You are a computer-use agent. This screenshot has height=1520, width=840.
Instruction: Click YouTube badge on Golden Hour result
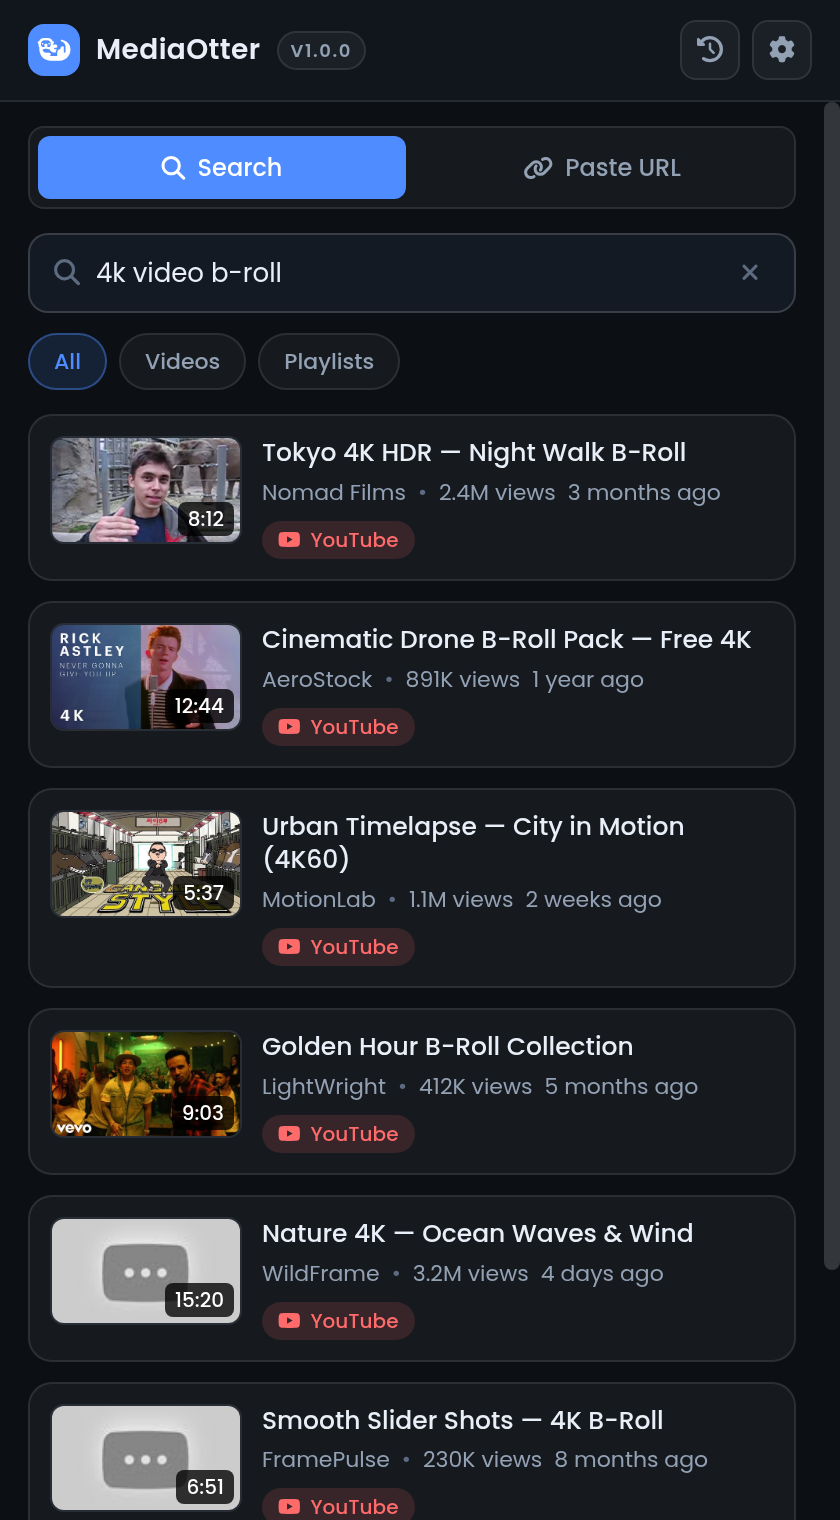[338, 1134]
